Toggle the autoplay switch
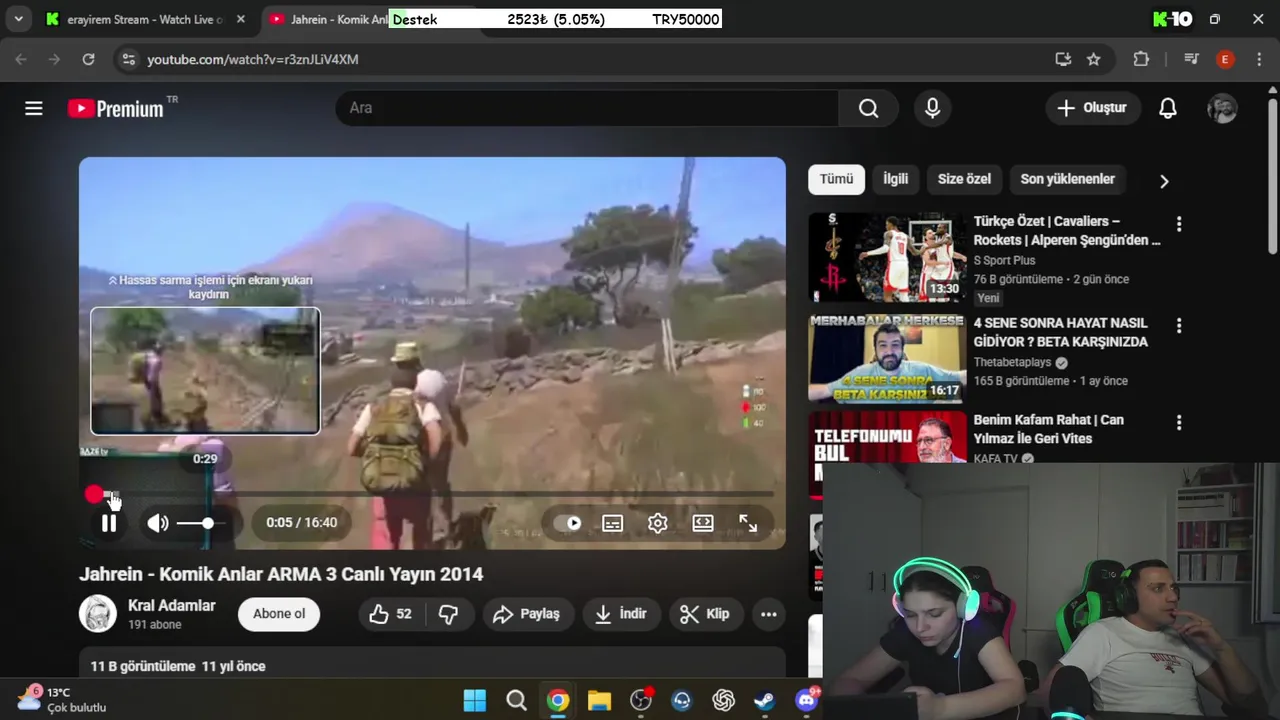 point(568,523)
